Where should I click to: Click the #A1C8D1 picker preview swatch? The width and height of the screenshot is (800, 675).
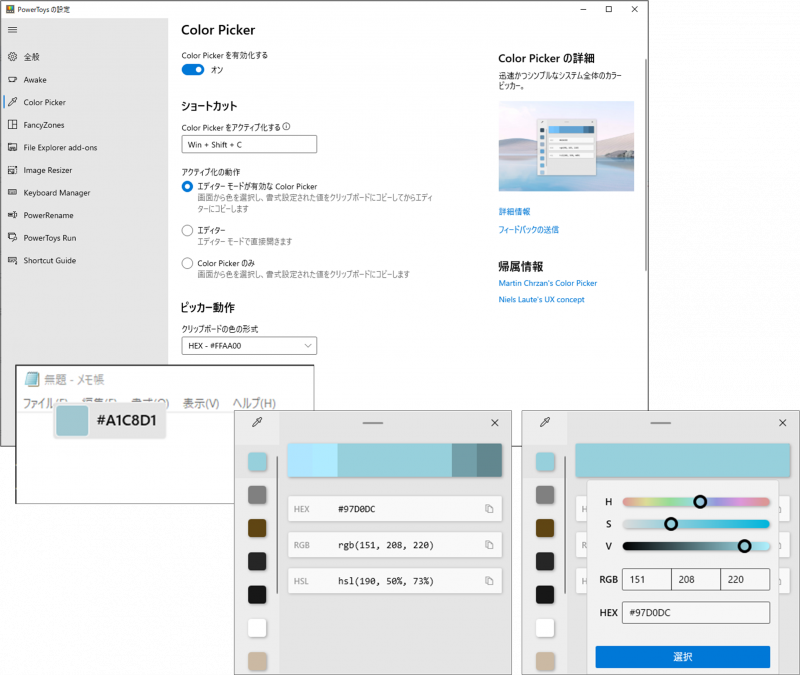pyautogui.click(x=72, y=421)
